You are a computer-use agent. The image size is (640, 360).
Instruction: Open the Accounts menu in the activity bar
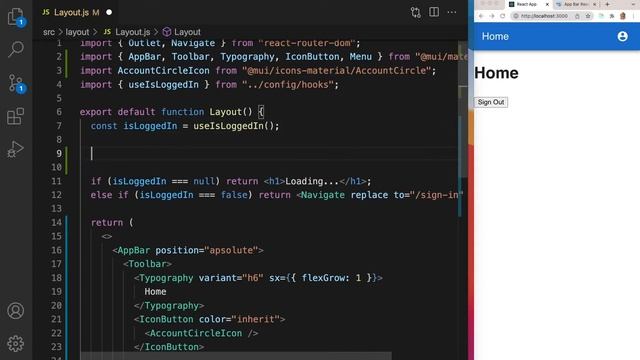pos(16,311)
